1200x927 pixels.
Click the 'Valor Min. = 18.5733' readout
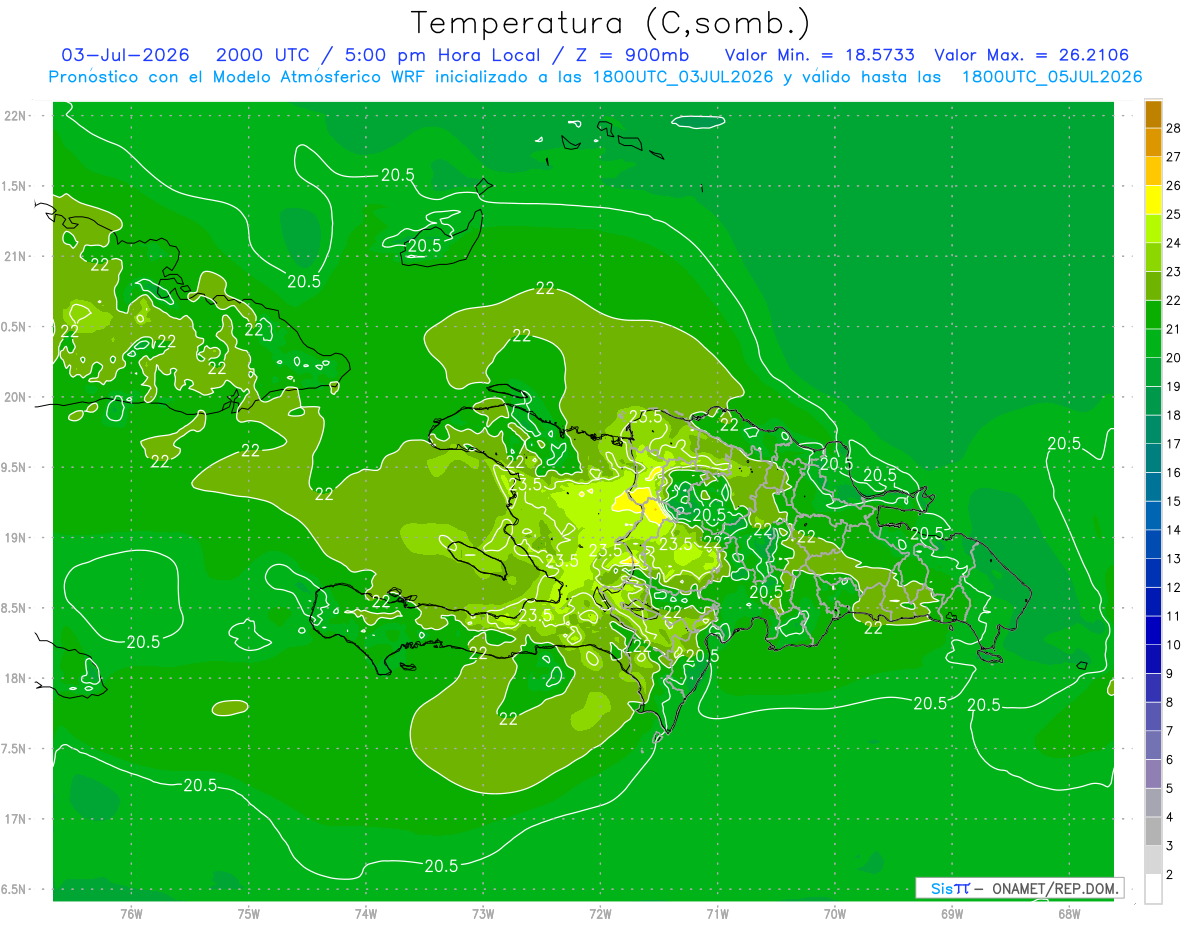click(820, 55)
